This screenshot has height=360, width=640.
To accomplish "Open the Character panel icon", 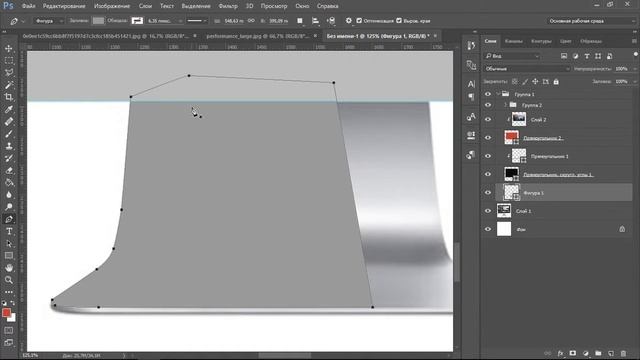I will point(471,84).
